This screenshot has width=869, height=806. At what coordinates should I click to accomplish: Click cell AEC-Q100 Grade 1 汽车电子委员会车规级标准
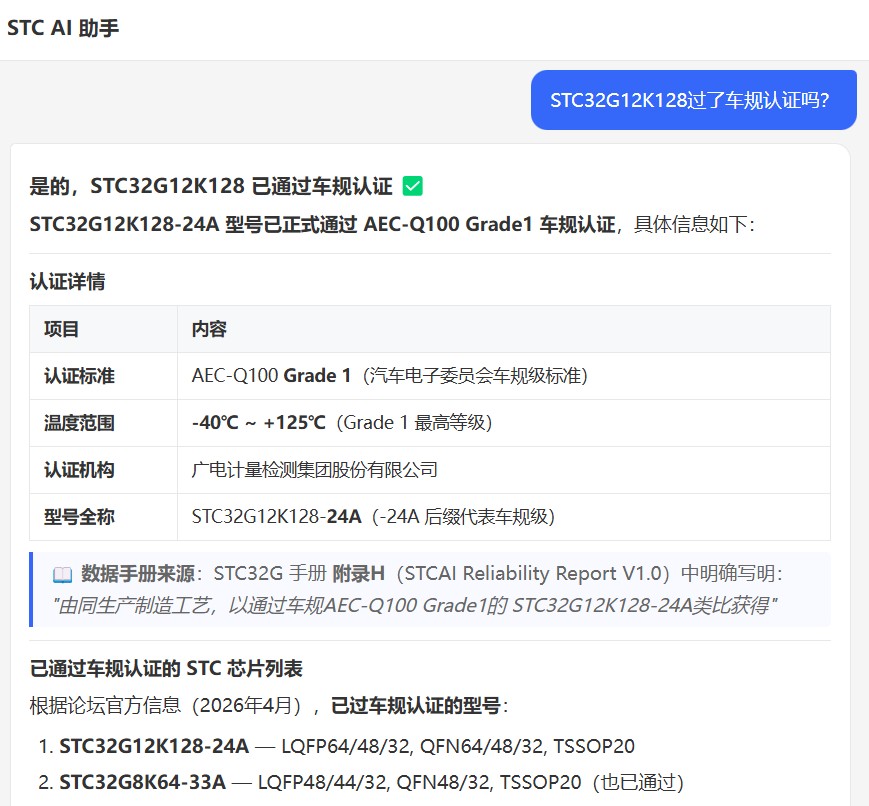pyautogui.click(x=504, y=376)
